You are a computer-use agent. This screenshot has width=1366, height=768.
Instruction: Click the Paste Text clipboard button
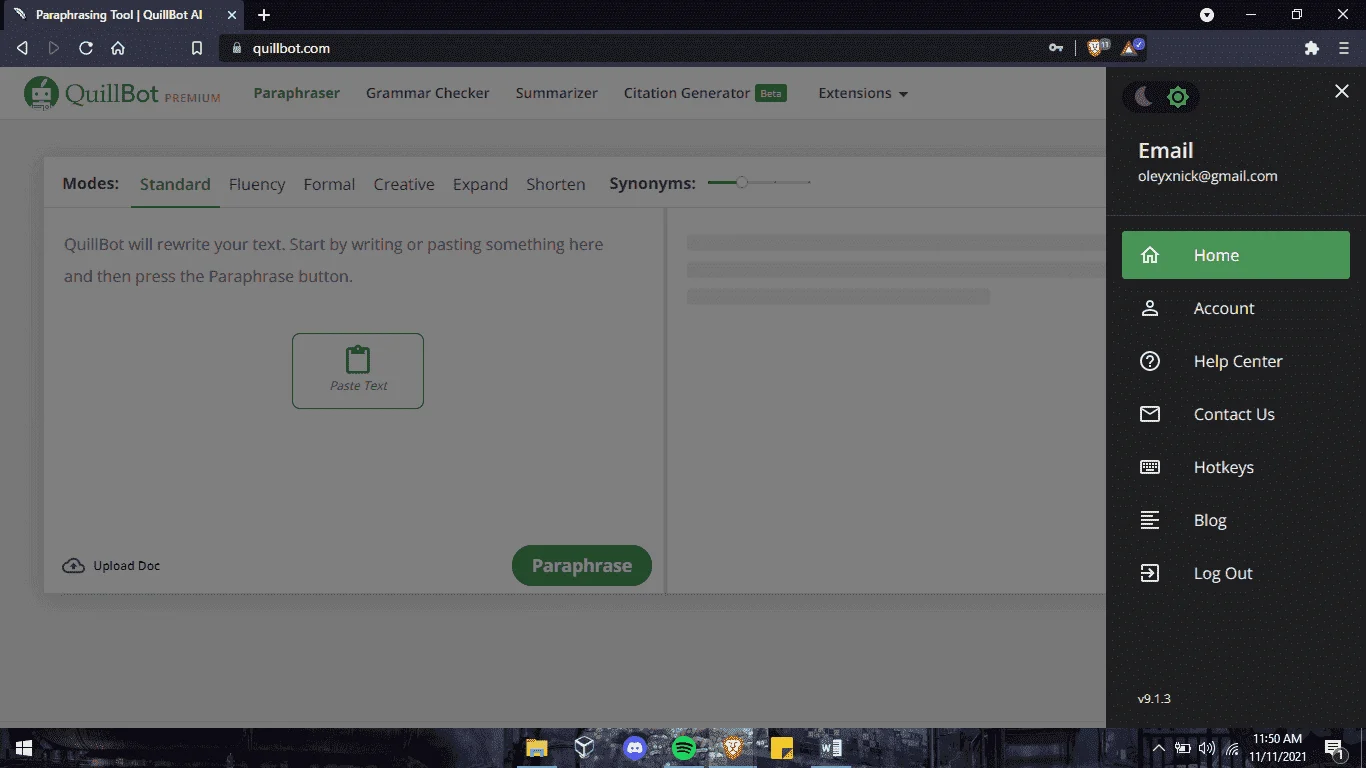[x=358, y=371]
